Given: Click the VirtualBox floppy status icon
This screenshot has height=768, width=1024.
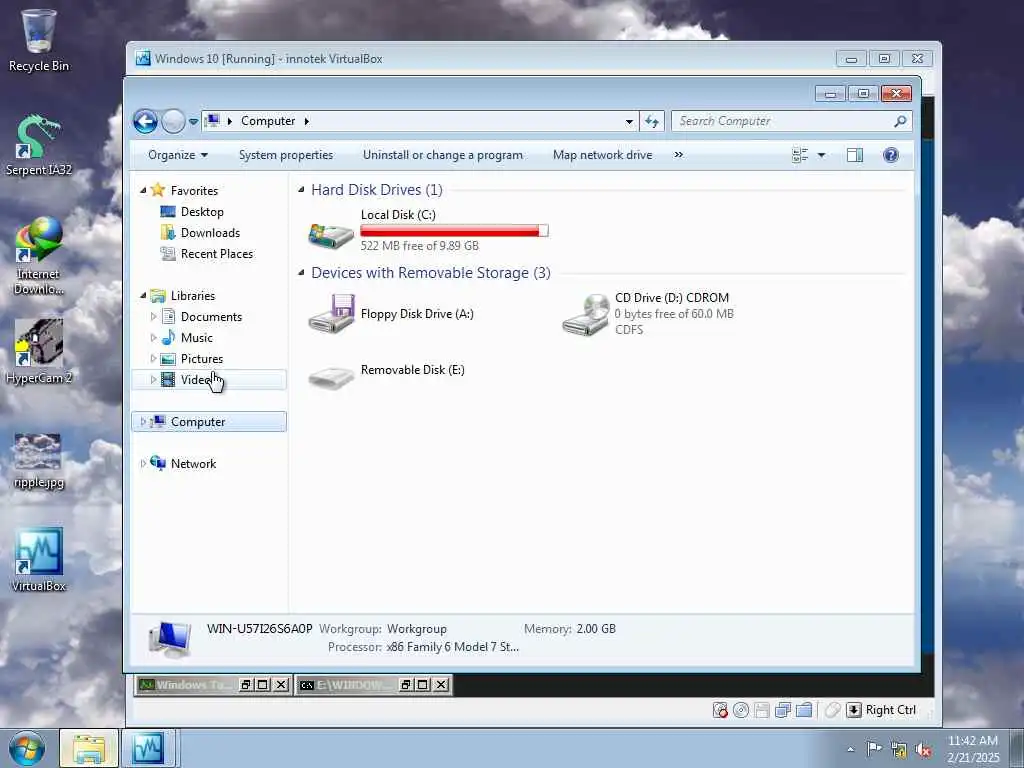Looking at the screenshot, I should [x=761, y=710].
